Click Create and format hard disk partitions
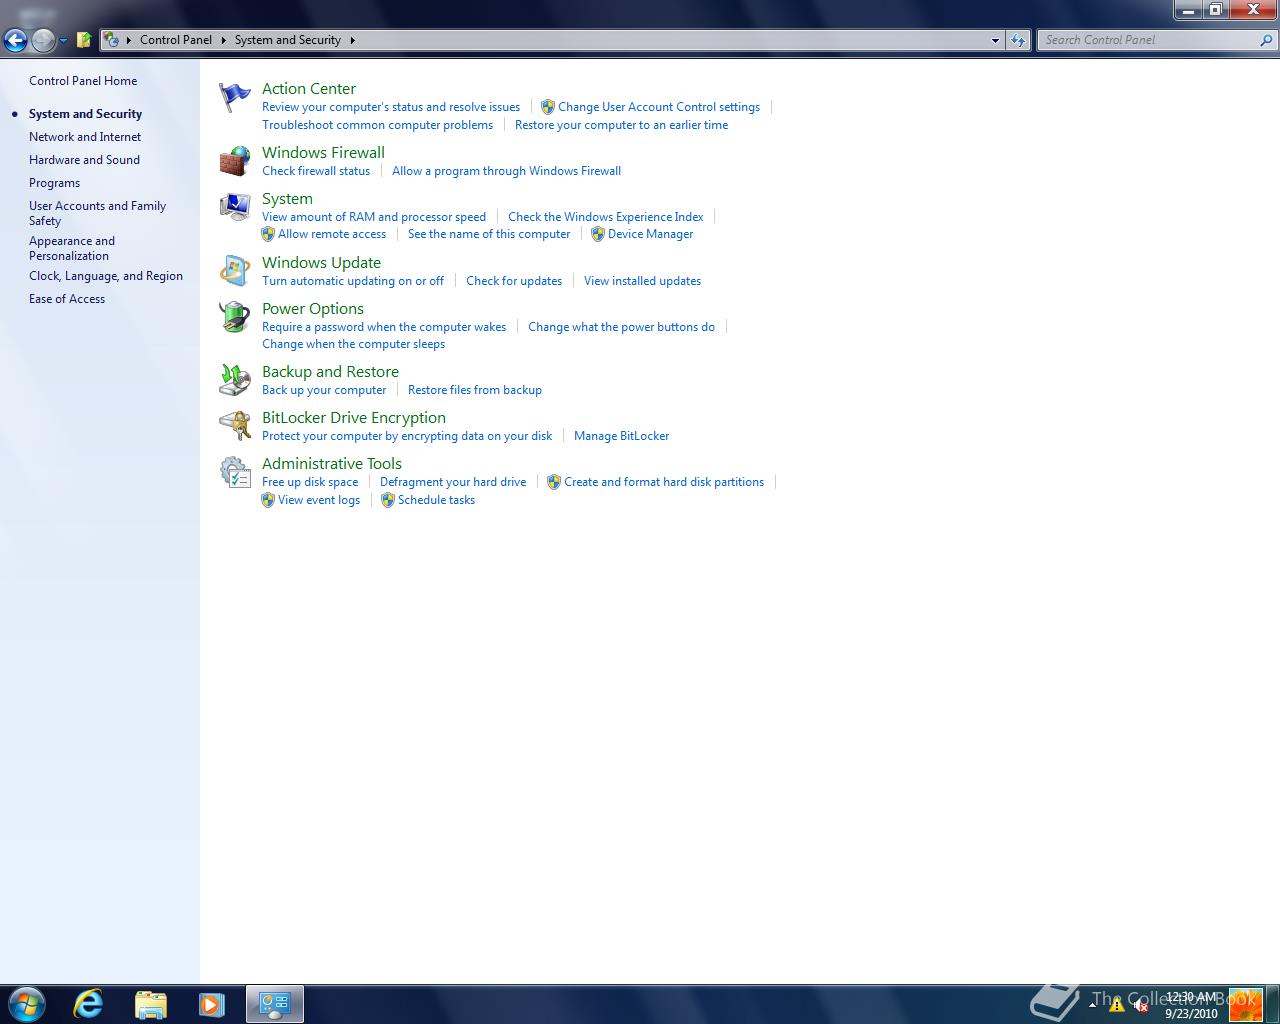 [x=664, y=482]
